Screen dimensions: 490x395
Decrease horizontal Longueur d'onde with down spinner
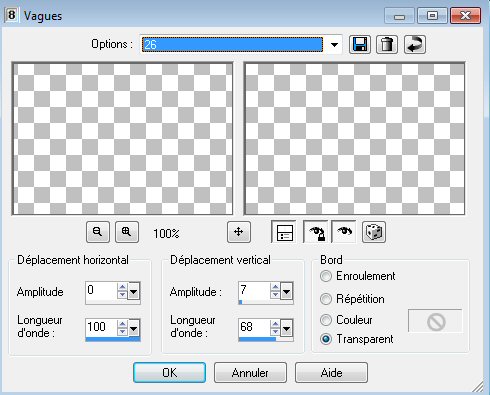tap(122, 332)
